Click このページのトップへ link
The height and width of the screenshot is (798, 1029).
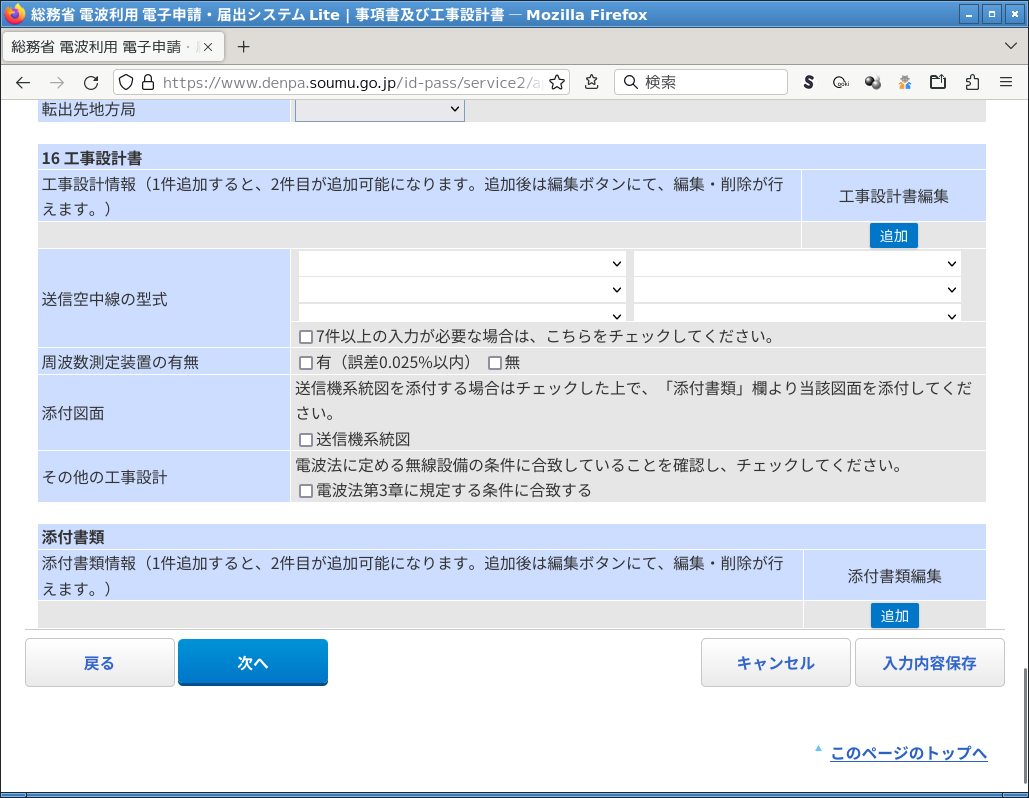click(x=908, y=753)
